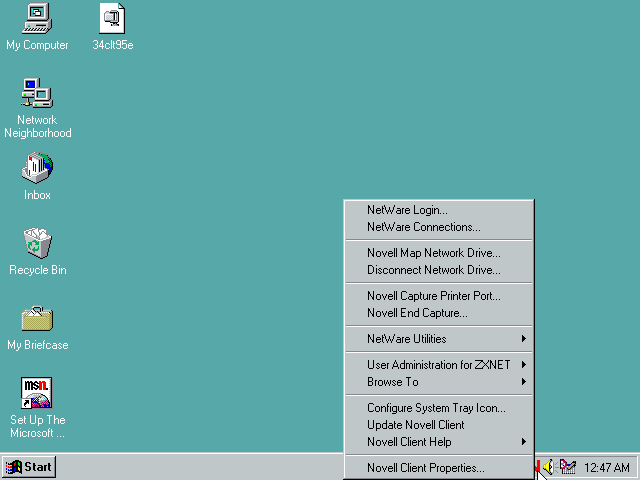Image resolution: width=640 pixels, height=480 pixels.
Task: Choose Configure System Tray Icon...
Action: coord(439,408)
